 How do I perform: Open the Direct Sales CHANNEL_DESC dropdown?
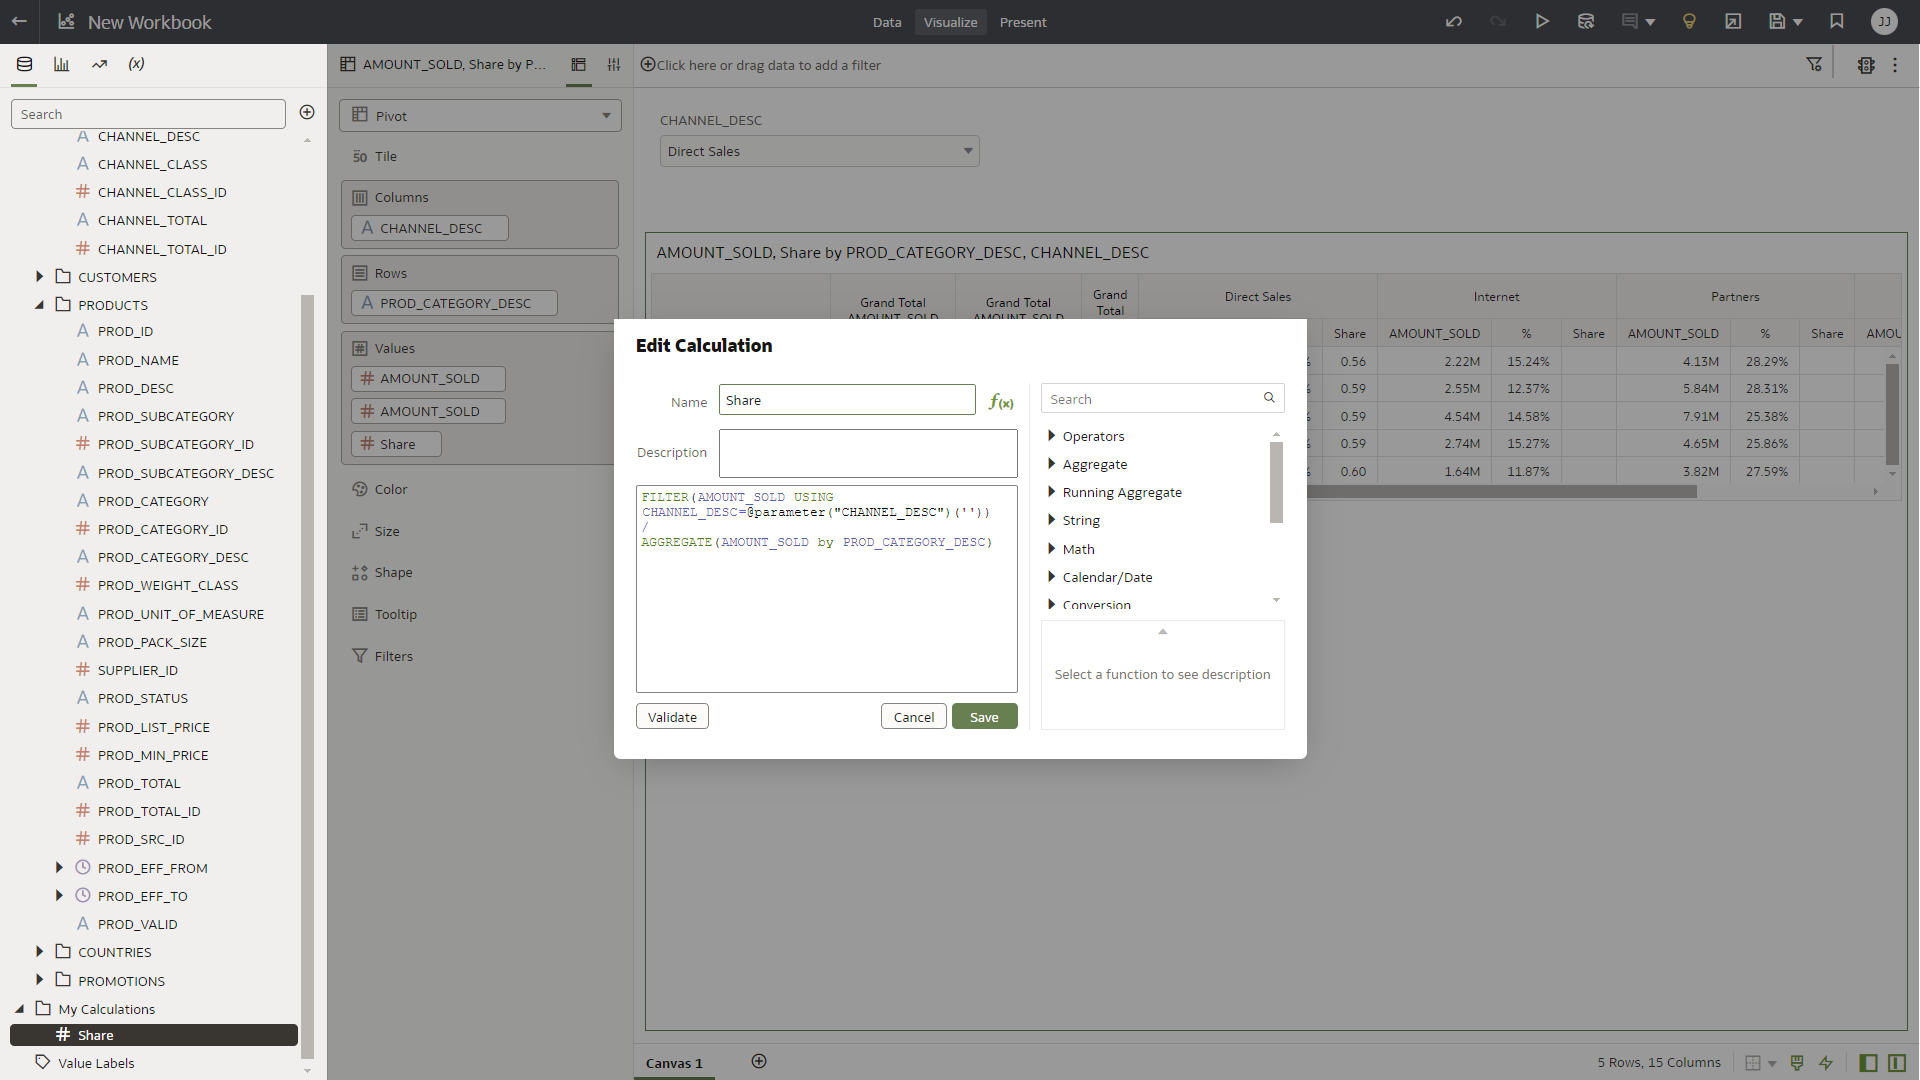click(x=819, y=152)
